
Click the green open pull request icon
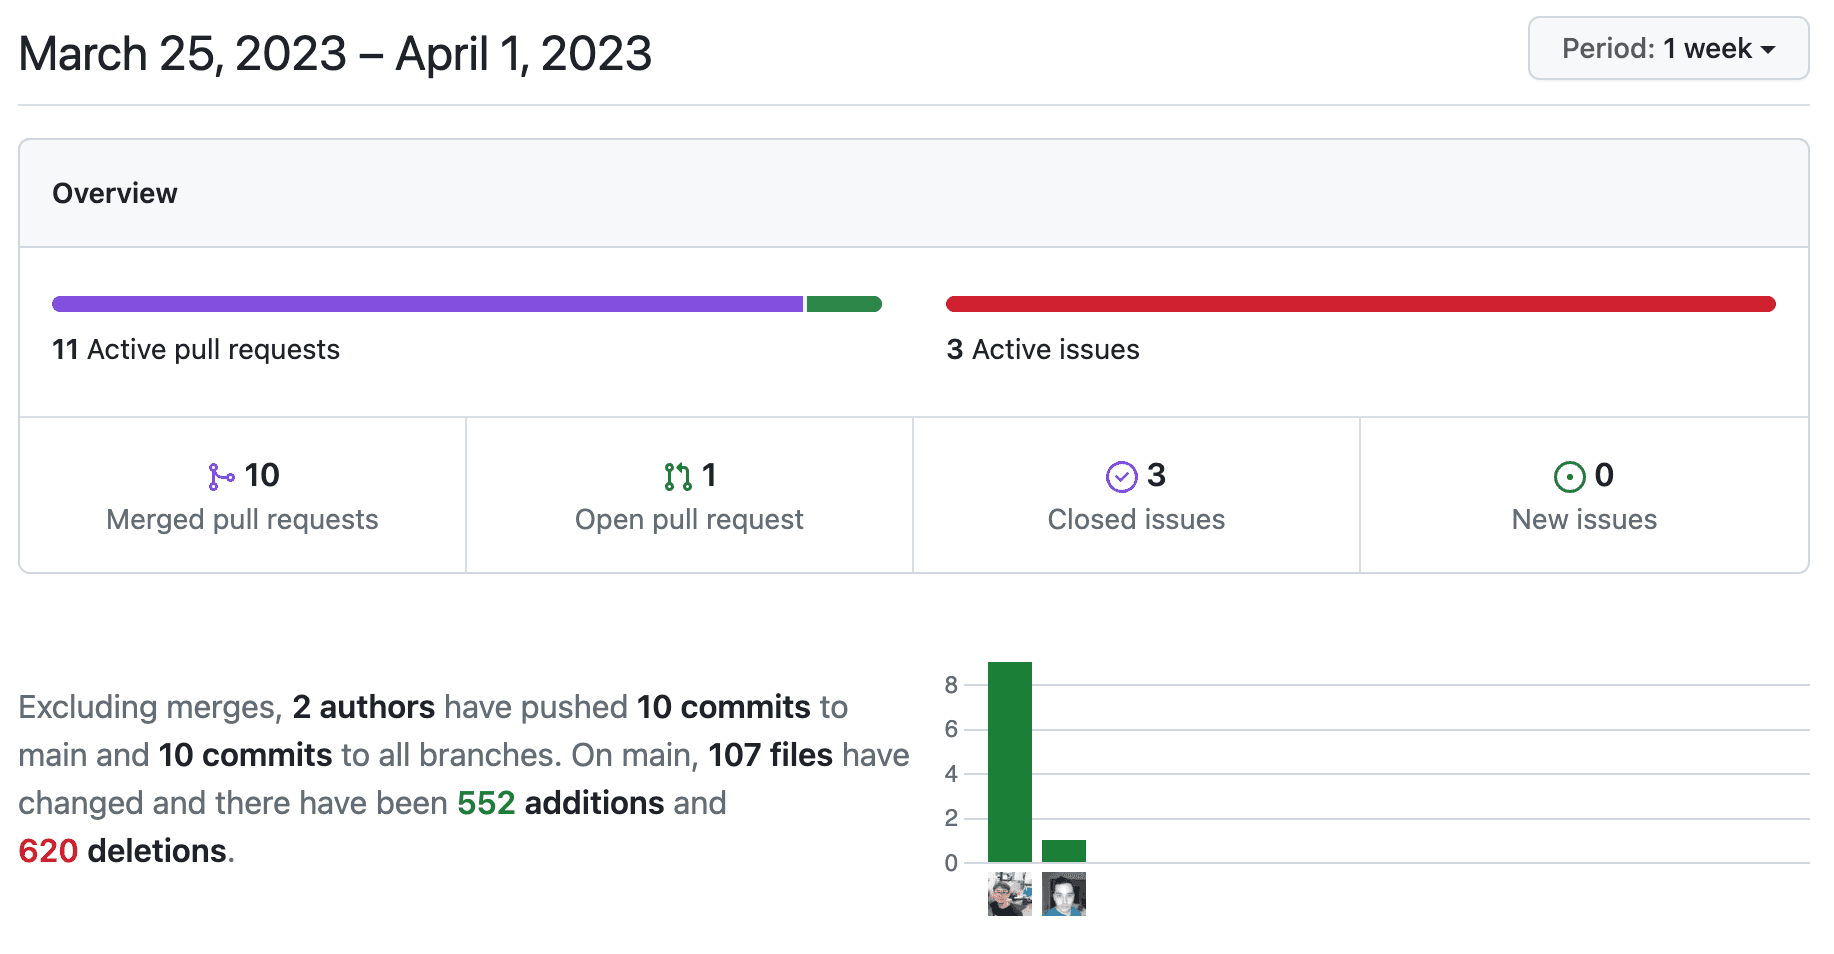pos(677,477)
